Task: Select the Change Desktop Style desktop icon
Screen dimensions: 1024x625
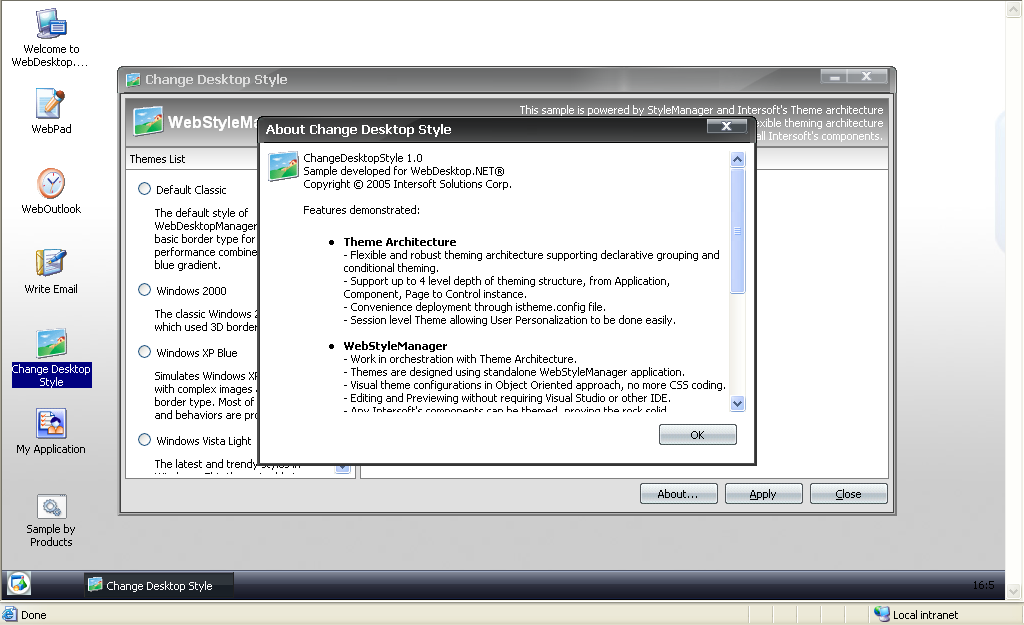Action: click(51, 345)
